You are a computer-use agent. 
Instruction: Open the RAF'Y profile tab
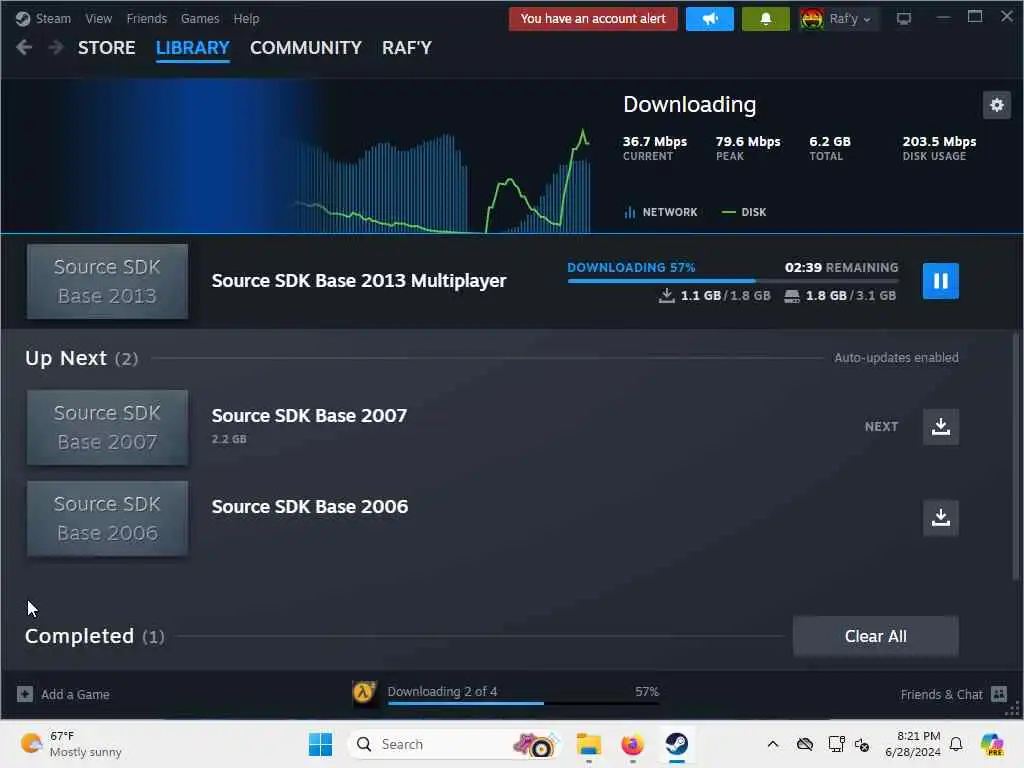(x=407, y=48)
